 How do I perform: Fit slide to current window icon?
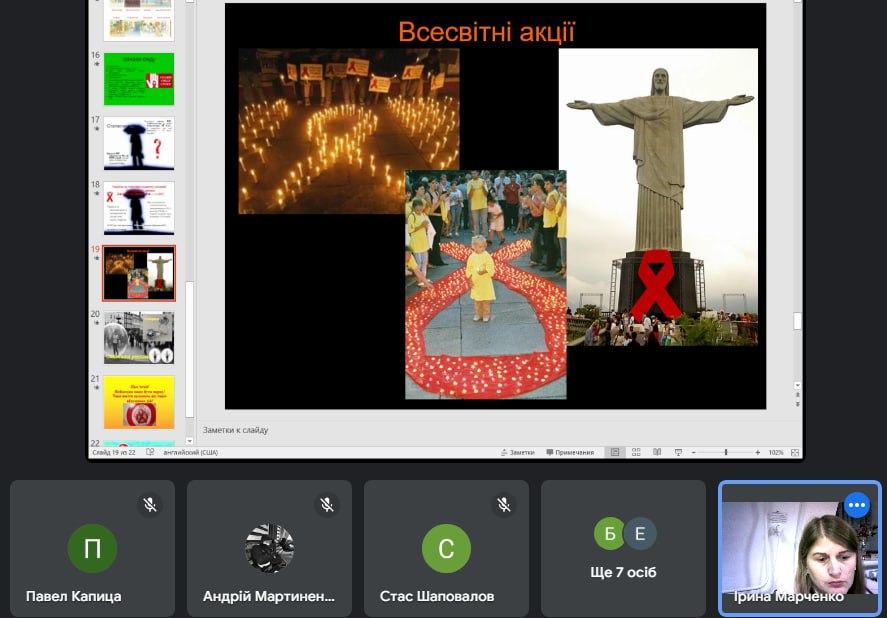[795, 452]
